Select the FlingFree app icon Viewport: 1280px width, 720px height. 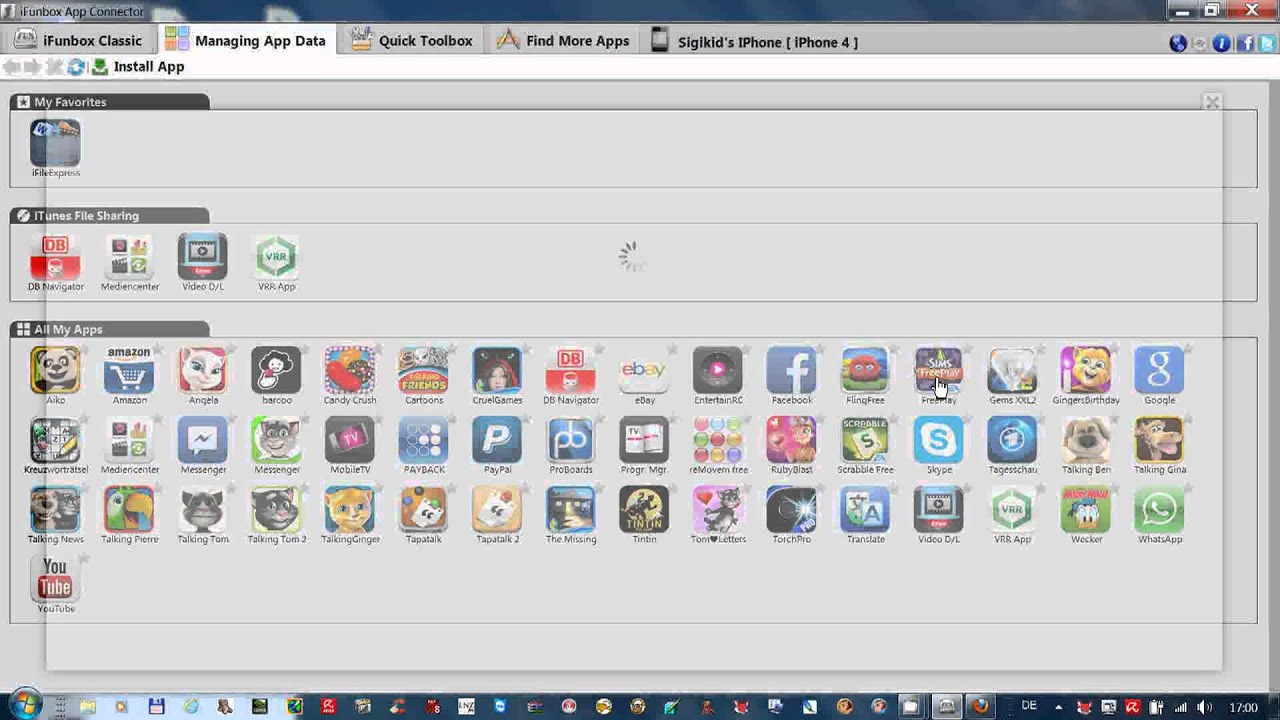click(865, 371)
